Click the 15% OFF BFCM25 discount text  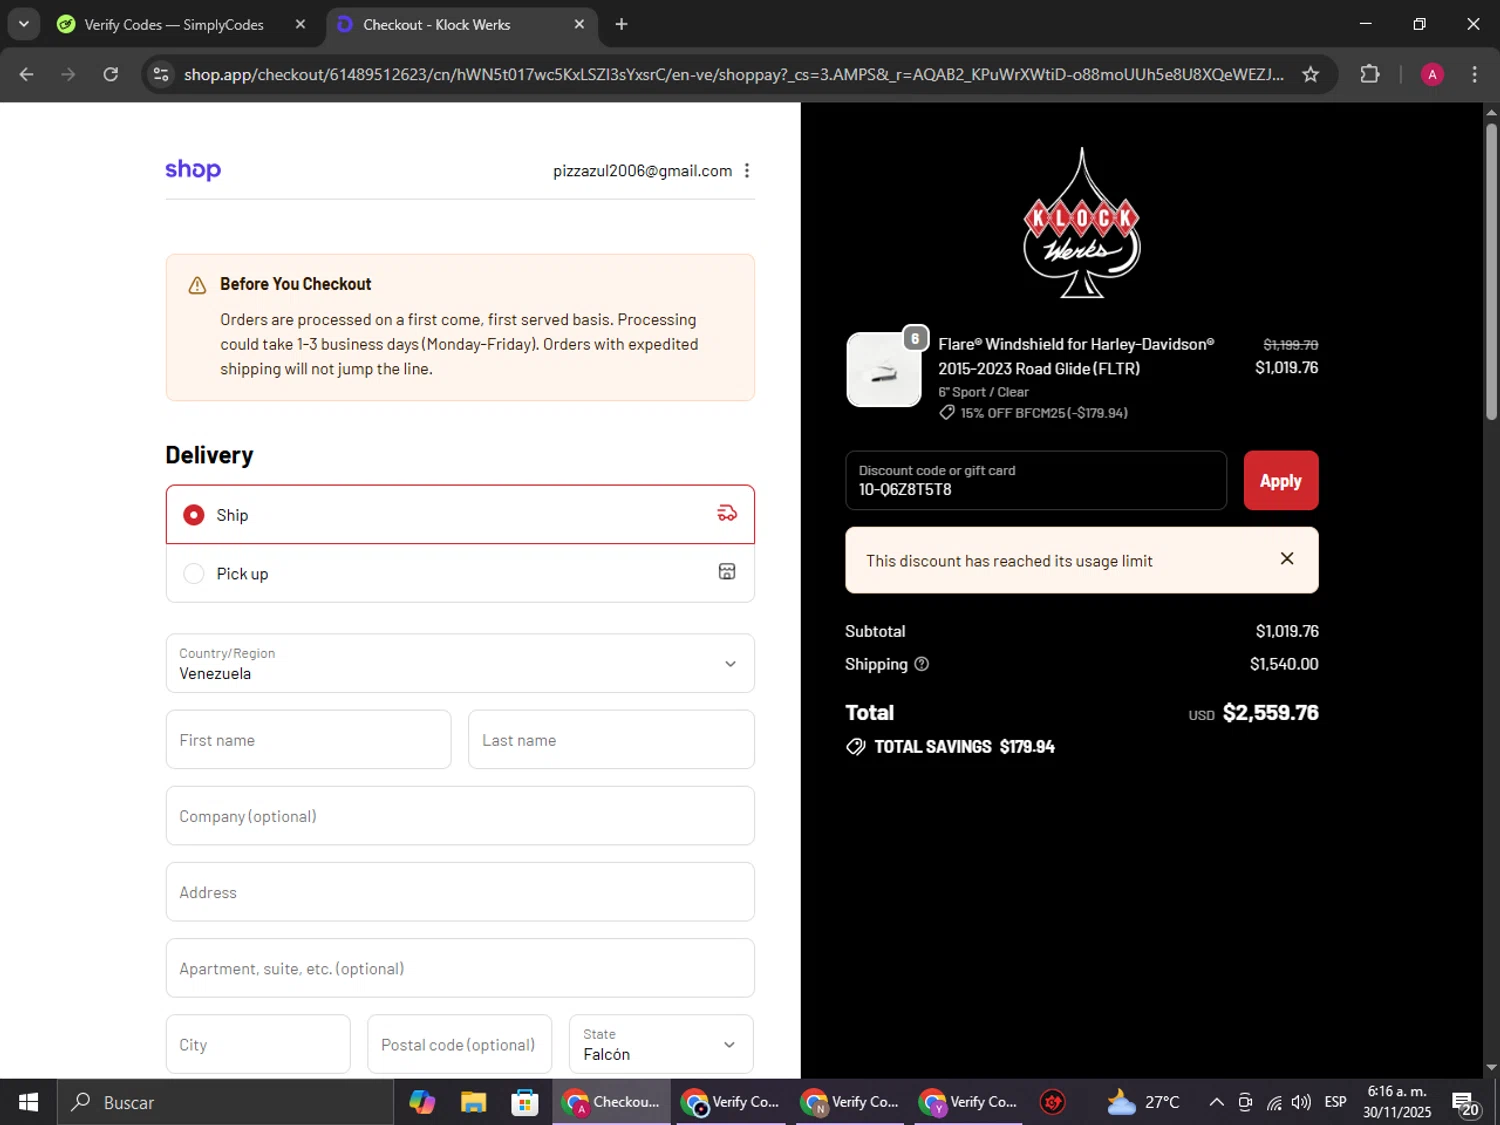click(1044, 413)
